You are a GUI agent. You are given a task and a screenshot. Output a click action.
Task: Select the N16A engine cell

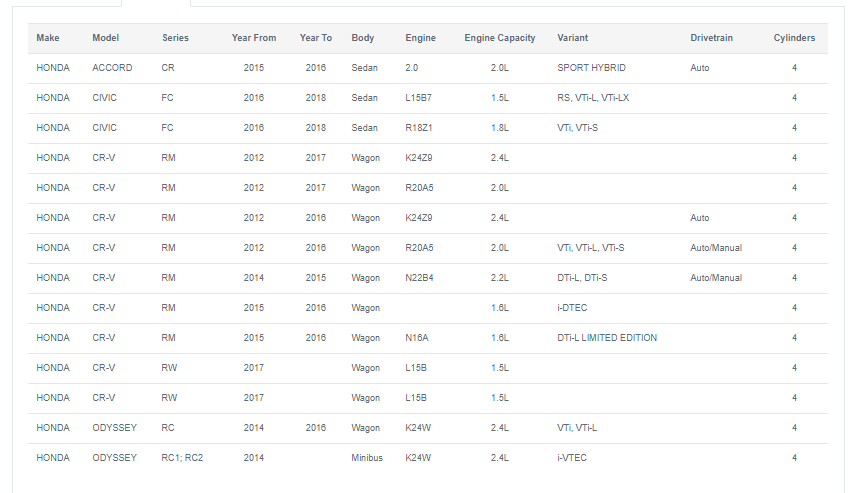[417, 338]
